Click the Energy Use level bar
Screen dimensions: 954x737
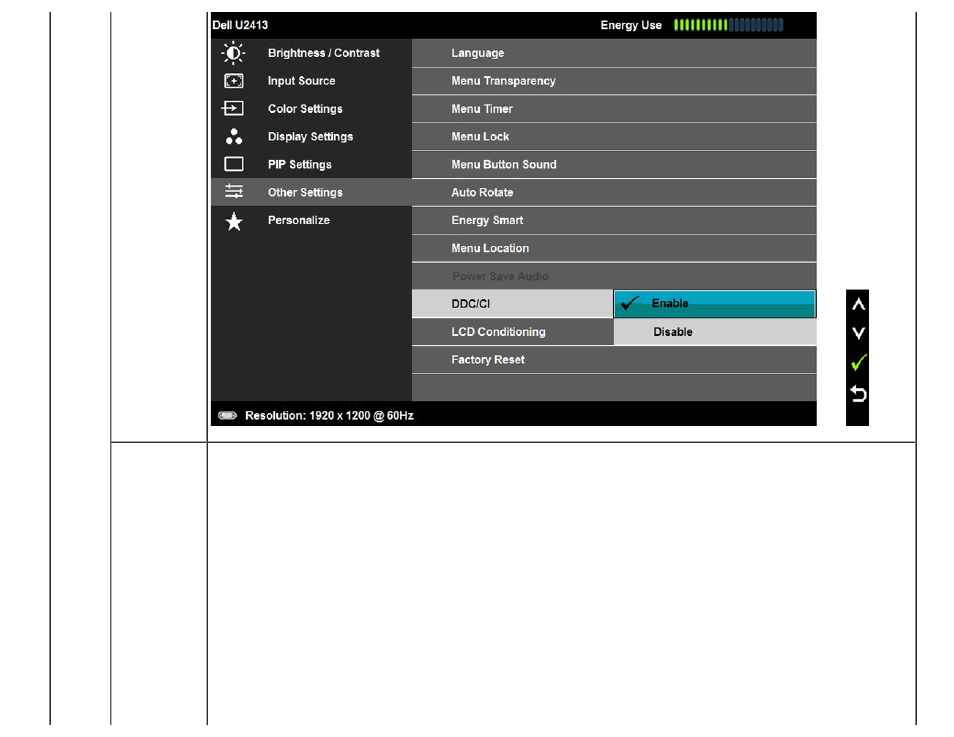click(x=728, y=25)
